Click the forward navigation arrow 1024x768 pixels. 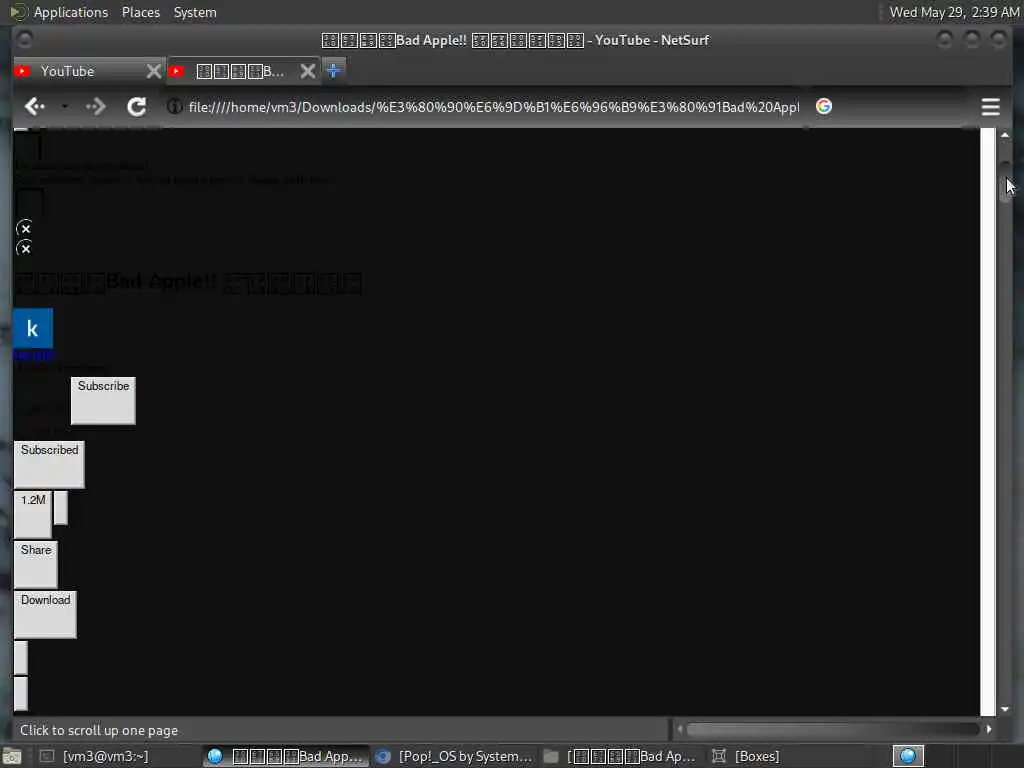coord(95,106)
